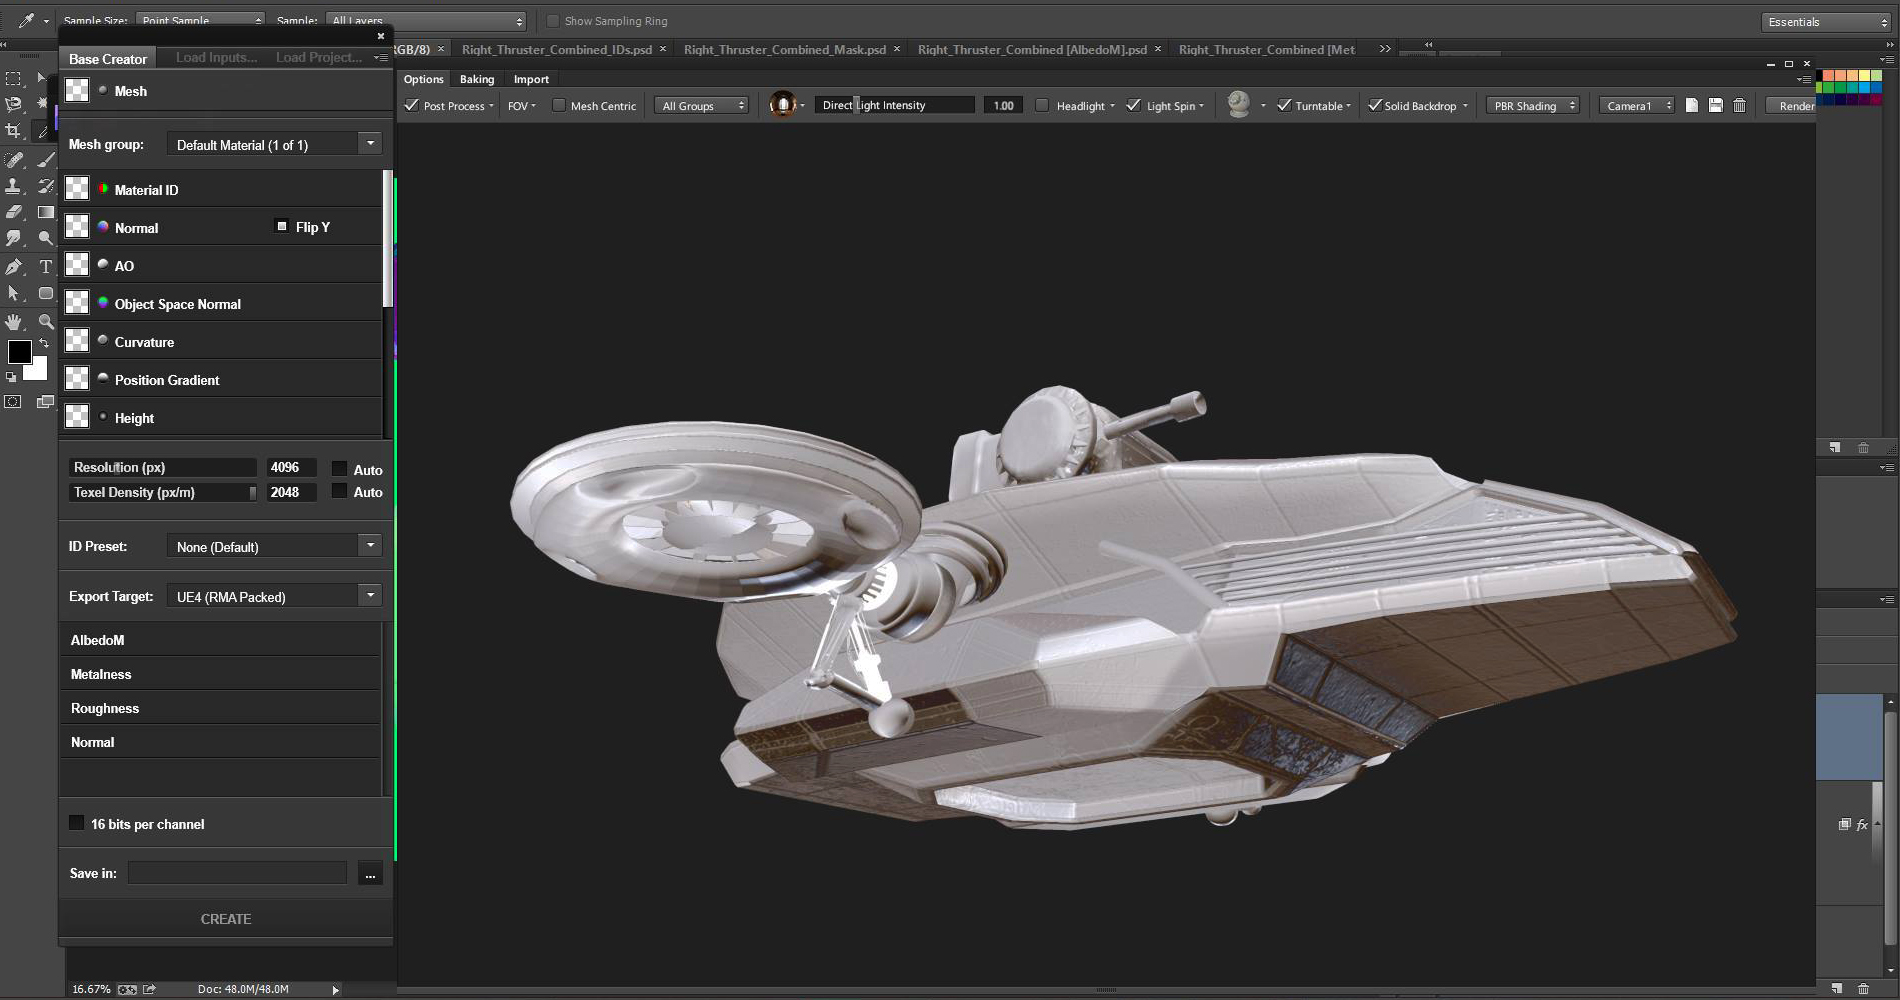Switch to the Load Inputs tab
Image resolution: width=1900 pixels, height=1000 pixels.
(x=216, y=58)
